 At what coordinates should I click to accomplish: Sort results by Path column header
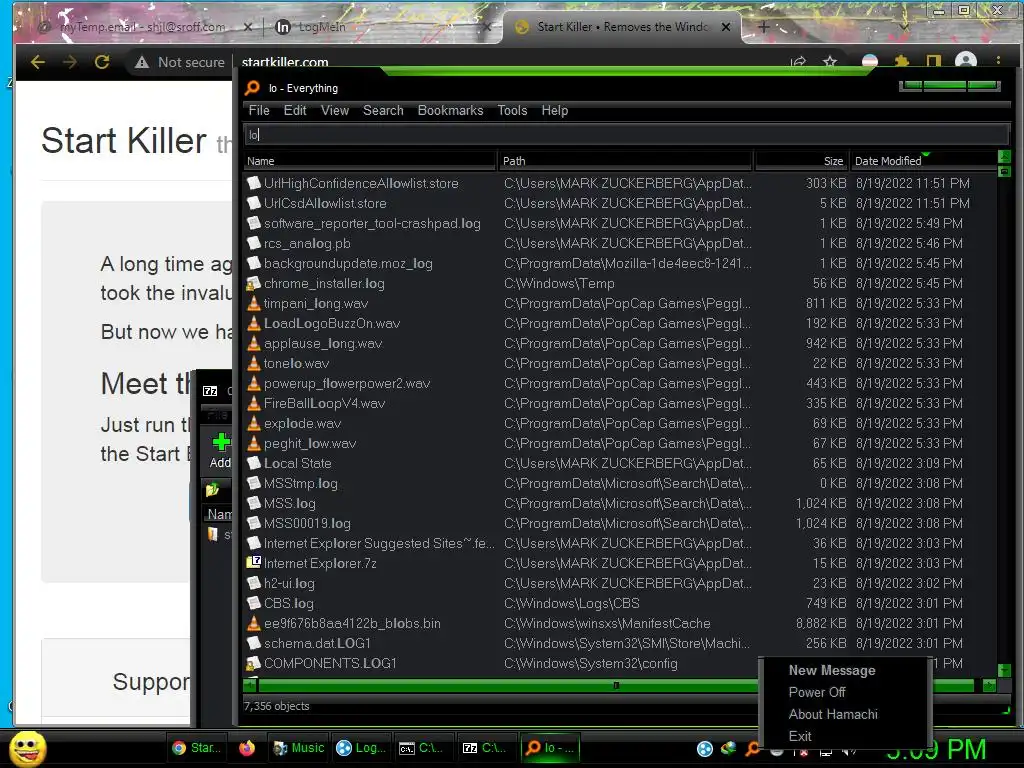pos(626,161)
